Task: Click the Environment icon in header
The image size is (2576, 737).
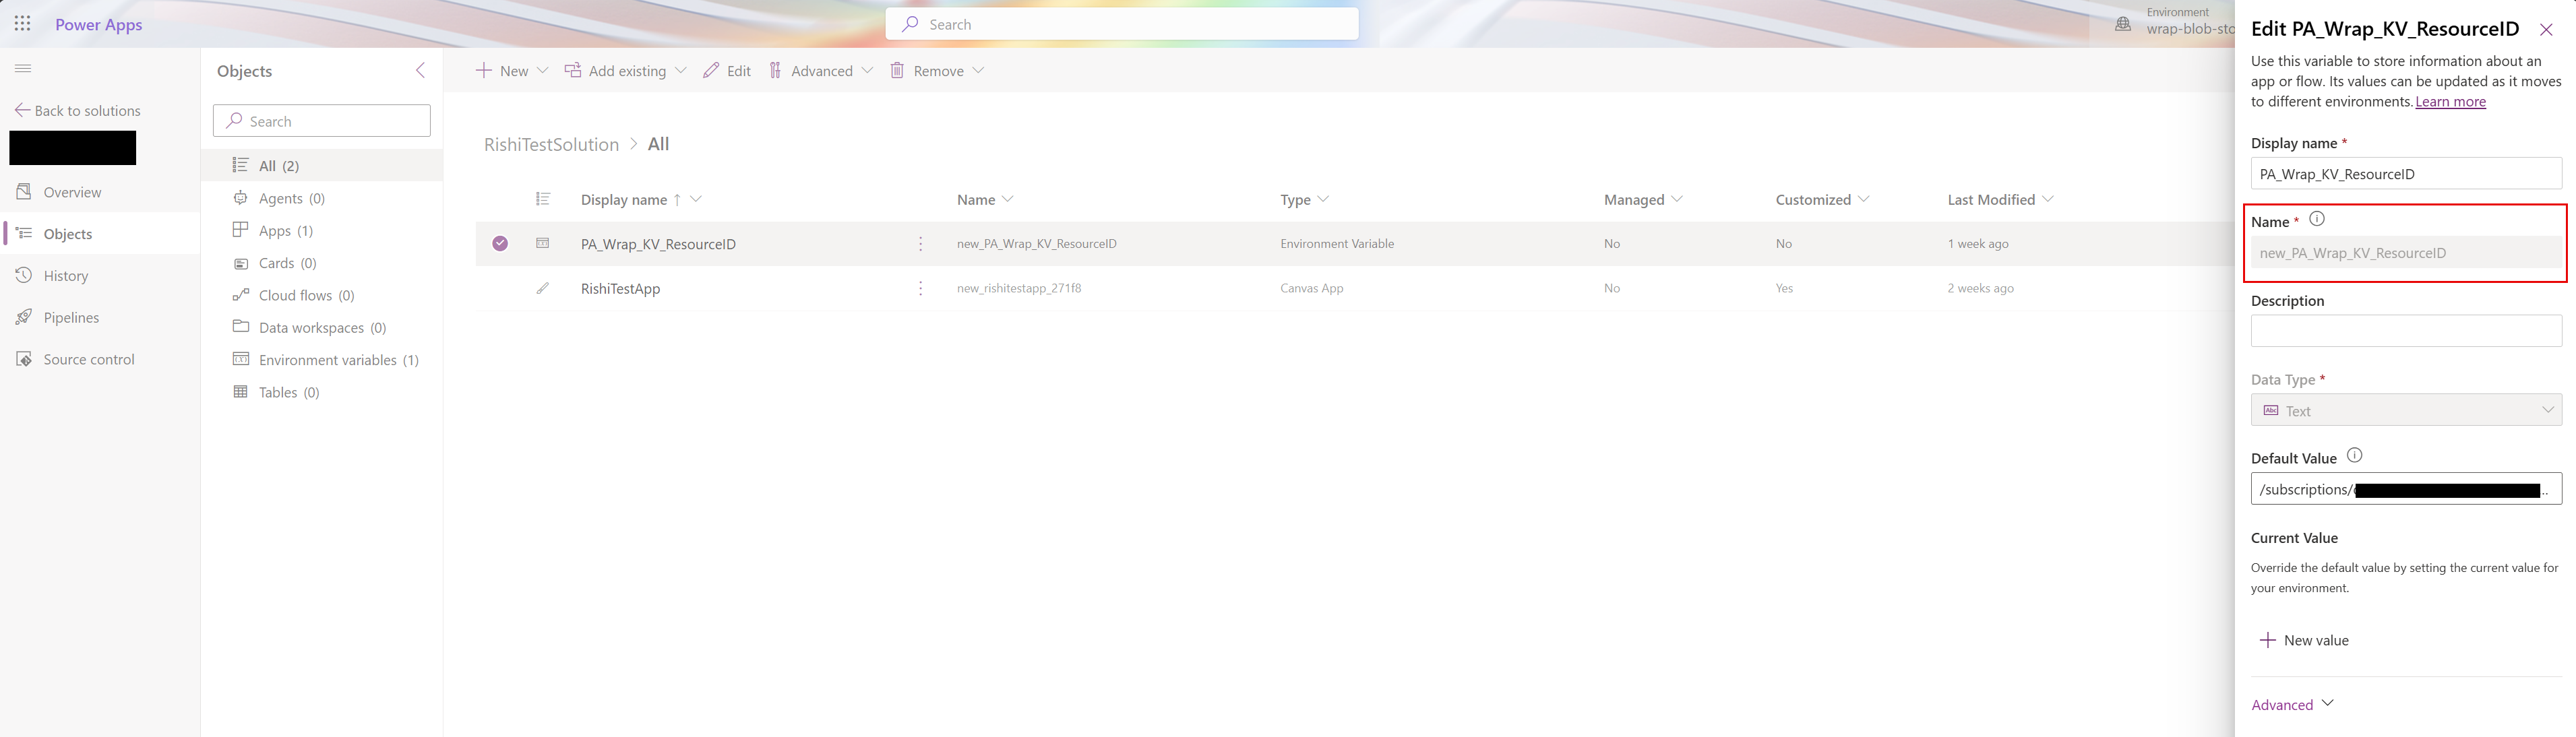Action: (2122, 24)
